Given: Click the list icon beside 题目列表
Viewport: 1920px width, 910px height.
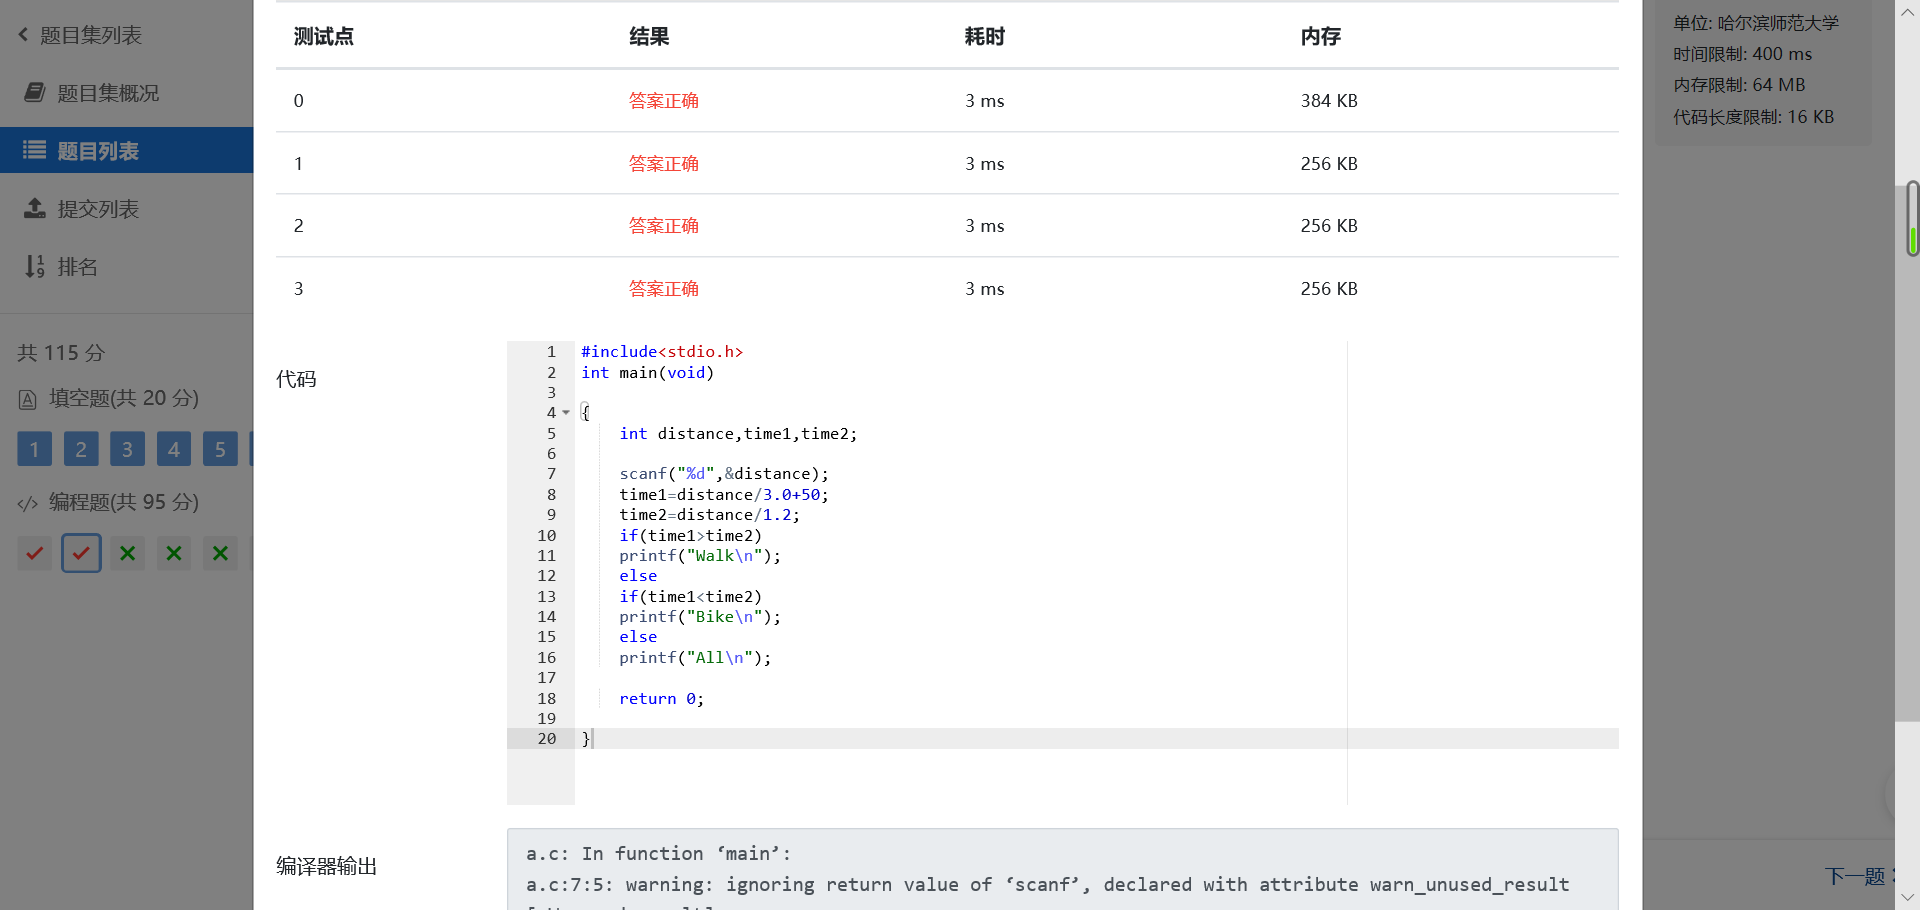Looking at the screenshot, I should [x=35, y=151].
